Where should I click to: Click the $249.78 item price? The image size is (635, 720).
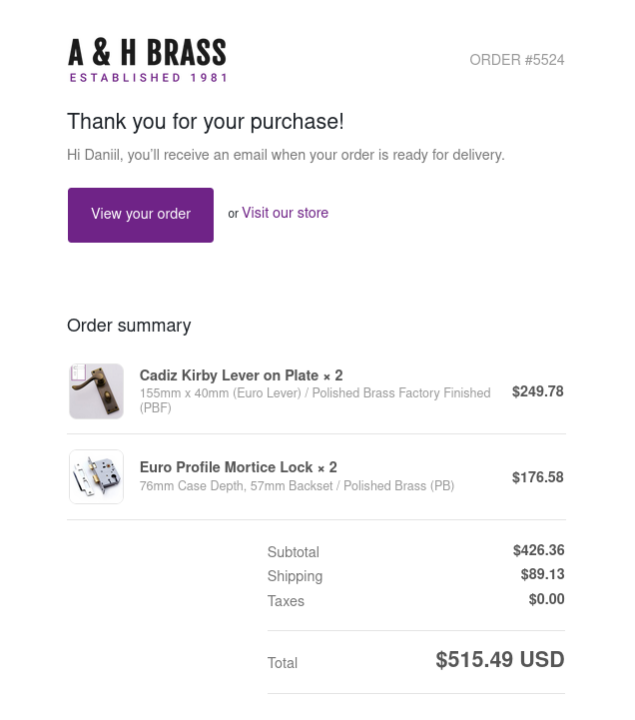pyautogui.click(x=538, y=391)
